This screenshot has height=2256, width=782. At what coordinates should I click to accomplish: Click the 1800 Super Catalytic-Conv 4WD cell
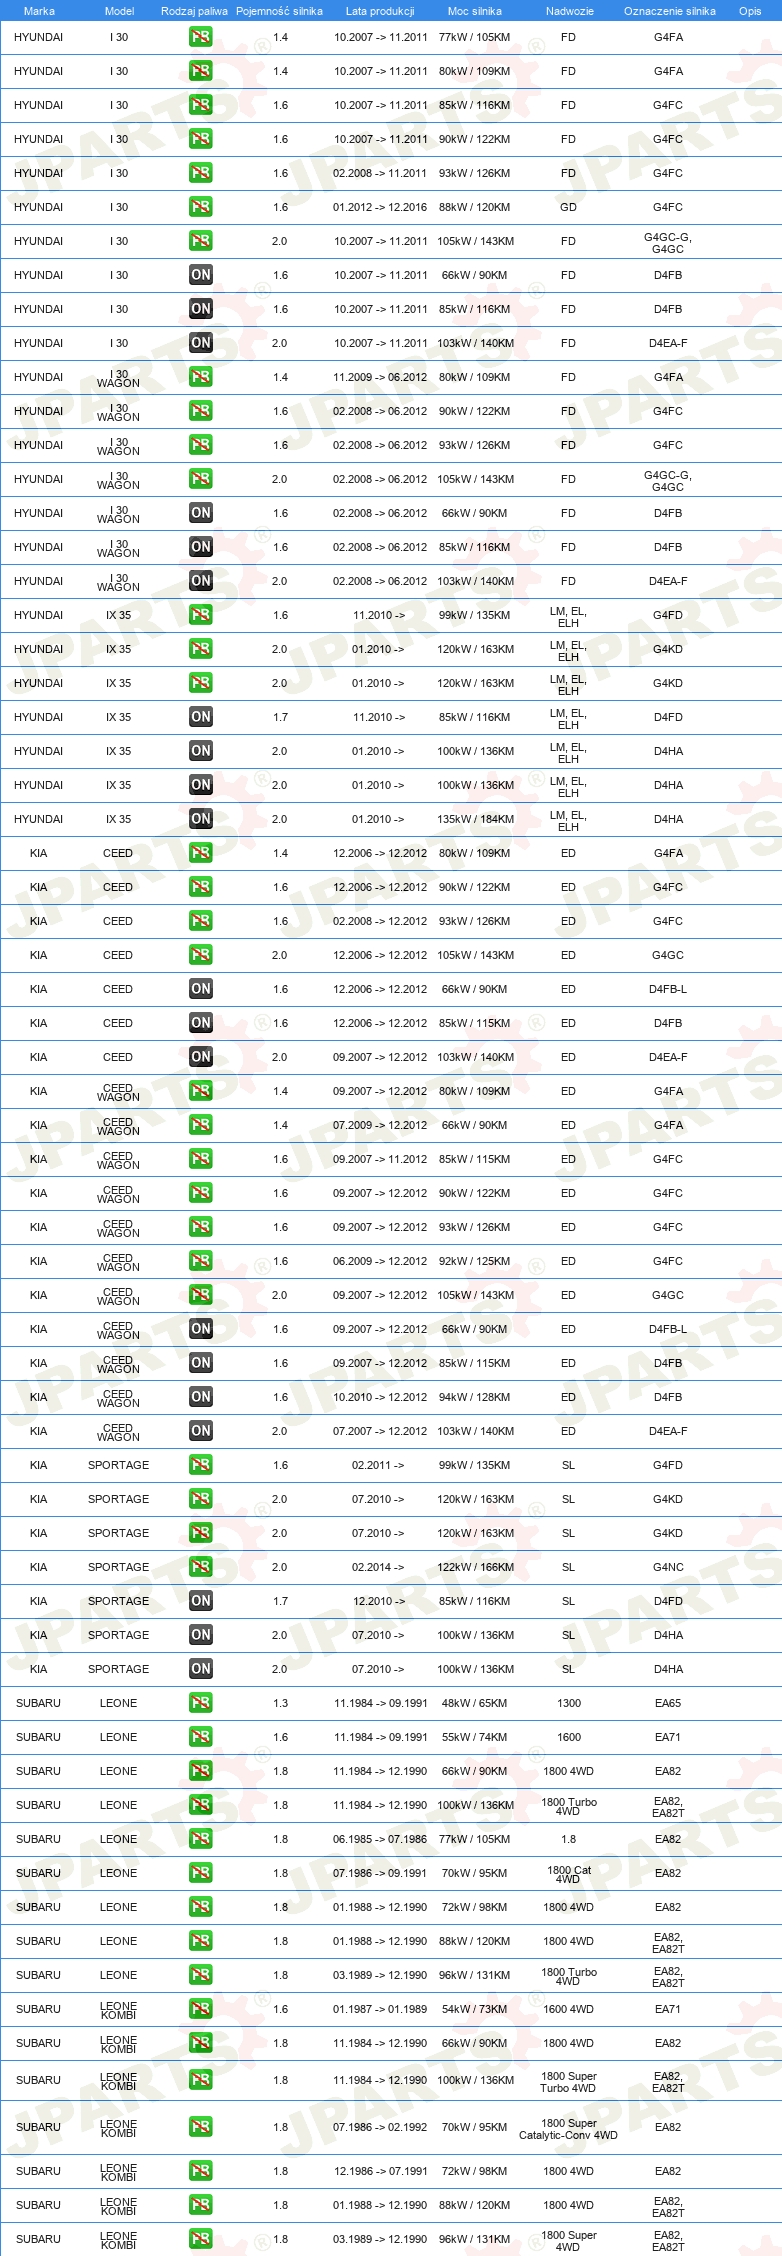click(x=568, y=2129)
